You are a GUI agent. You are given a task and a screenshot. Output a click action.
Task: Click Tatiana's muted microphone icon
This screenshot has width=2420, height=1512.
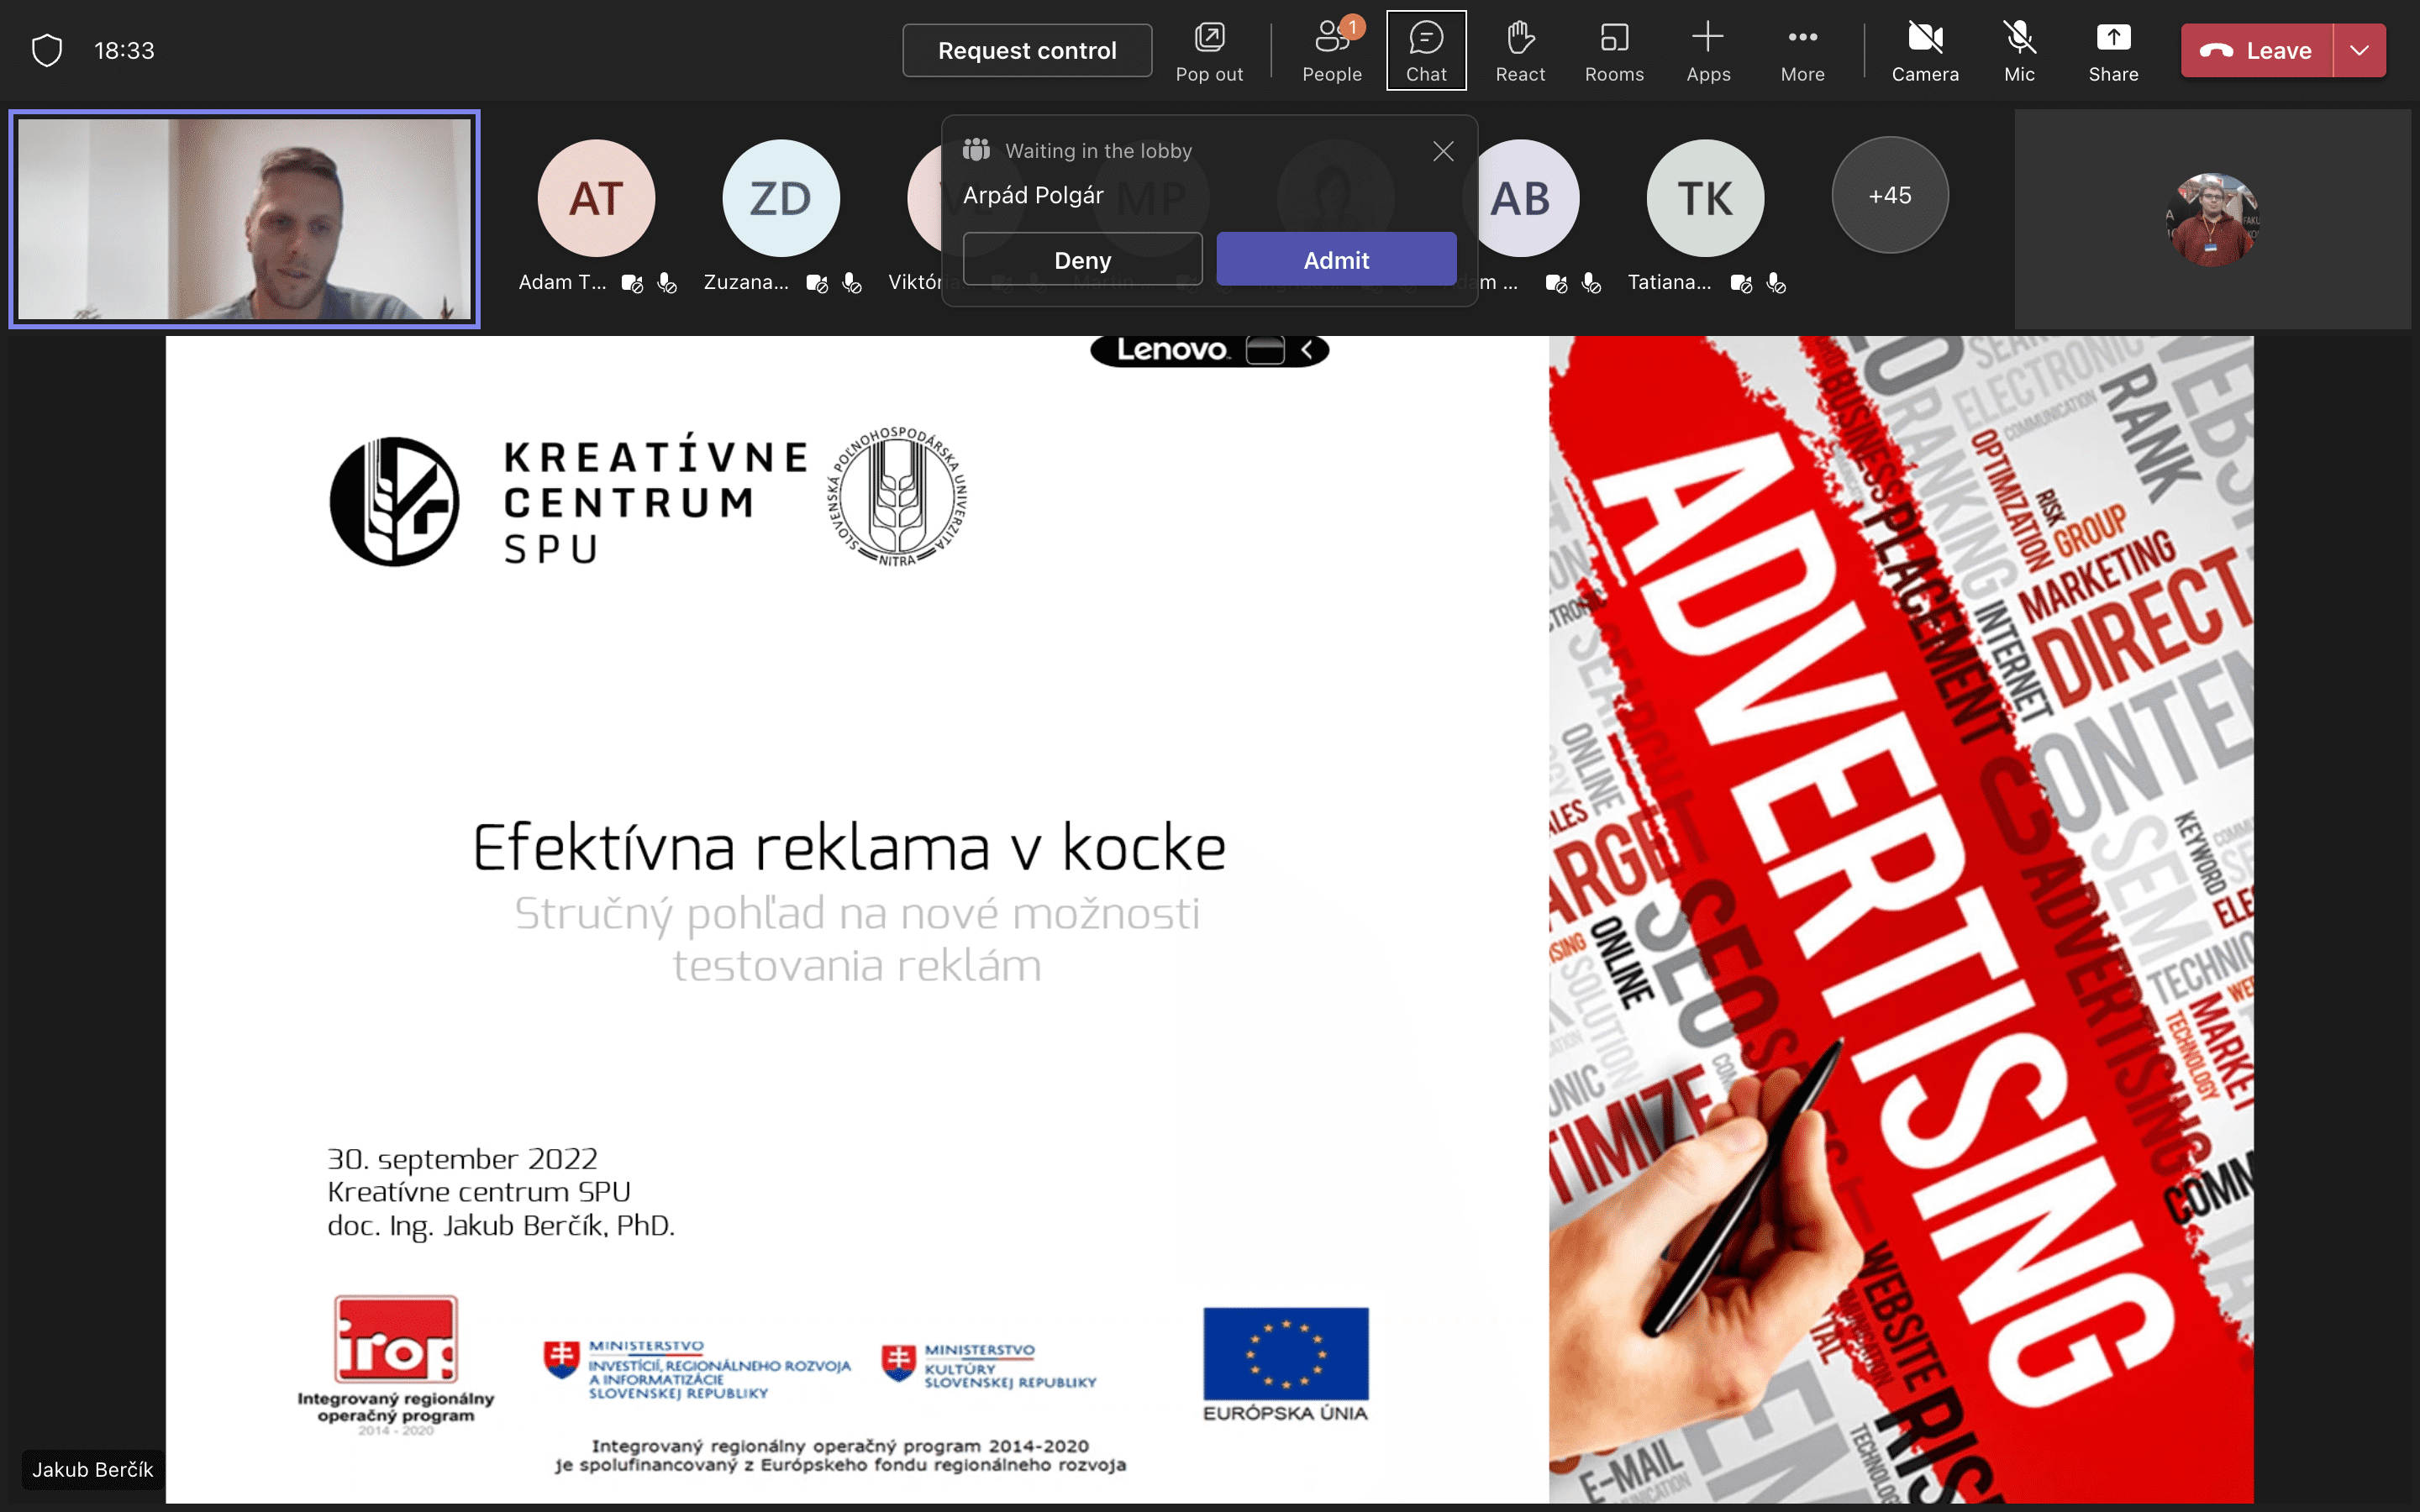click(x=1776, y=284)
